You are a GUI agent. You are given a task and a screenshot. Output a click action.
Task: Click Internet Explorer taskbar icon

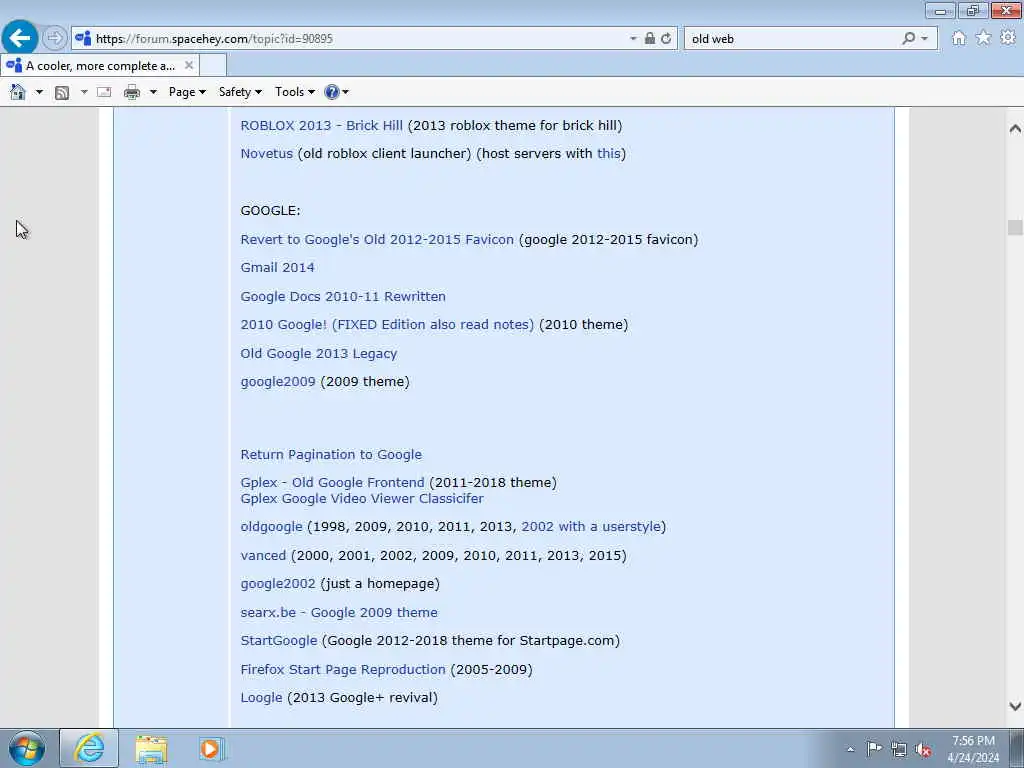pyautogui.click(x=89, y=748)
